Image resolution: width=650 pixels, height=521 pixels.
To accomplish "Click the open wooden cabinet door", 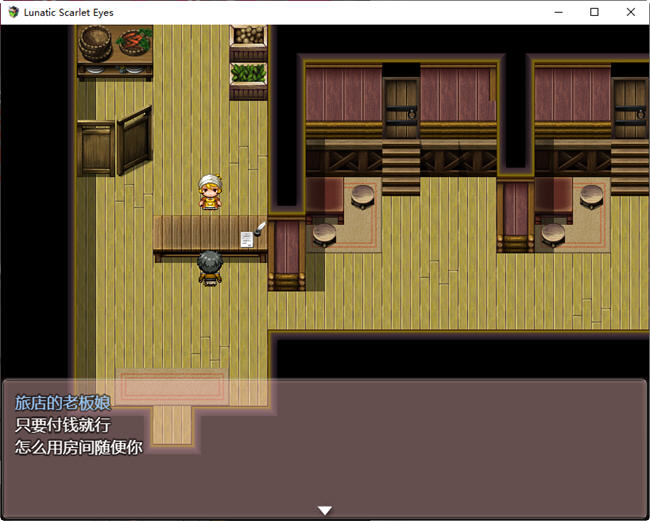I will click(134, 139).
